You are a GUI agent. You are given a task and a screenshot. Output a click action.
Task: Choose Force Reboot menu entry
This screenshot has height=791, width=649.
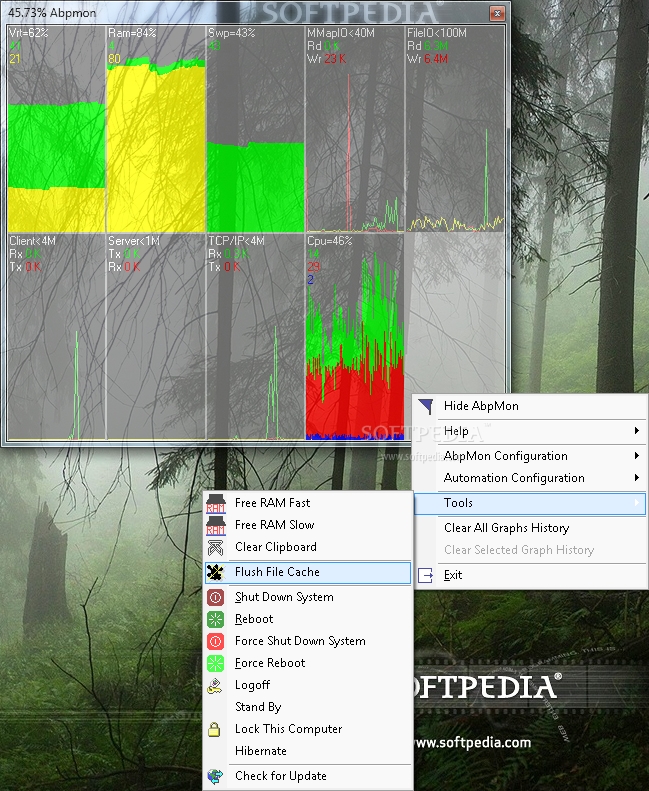[x=308, y=663]
